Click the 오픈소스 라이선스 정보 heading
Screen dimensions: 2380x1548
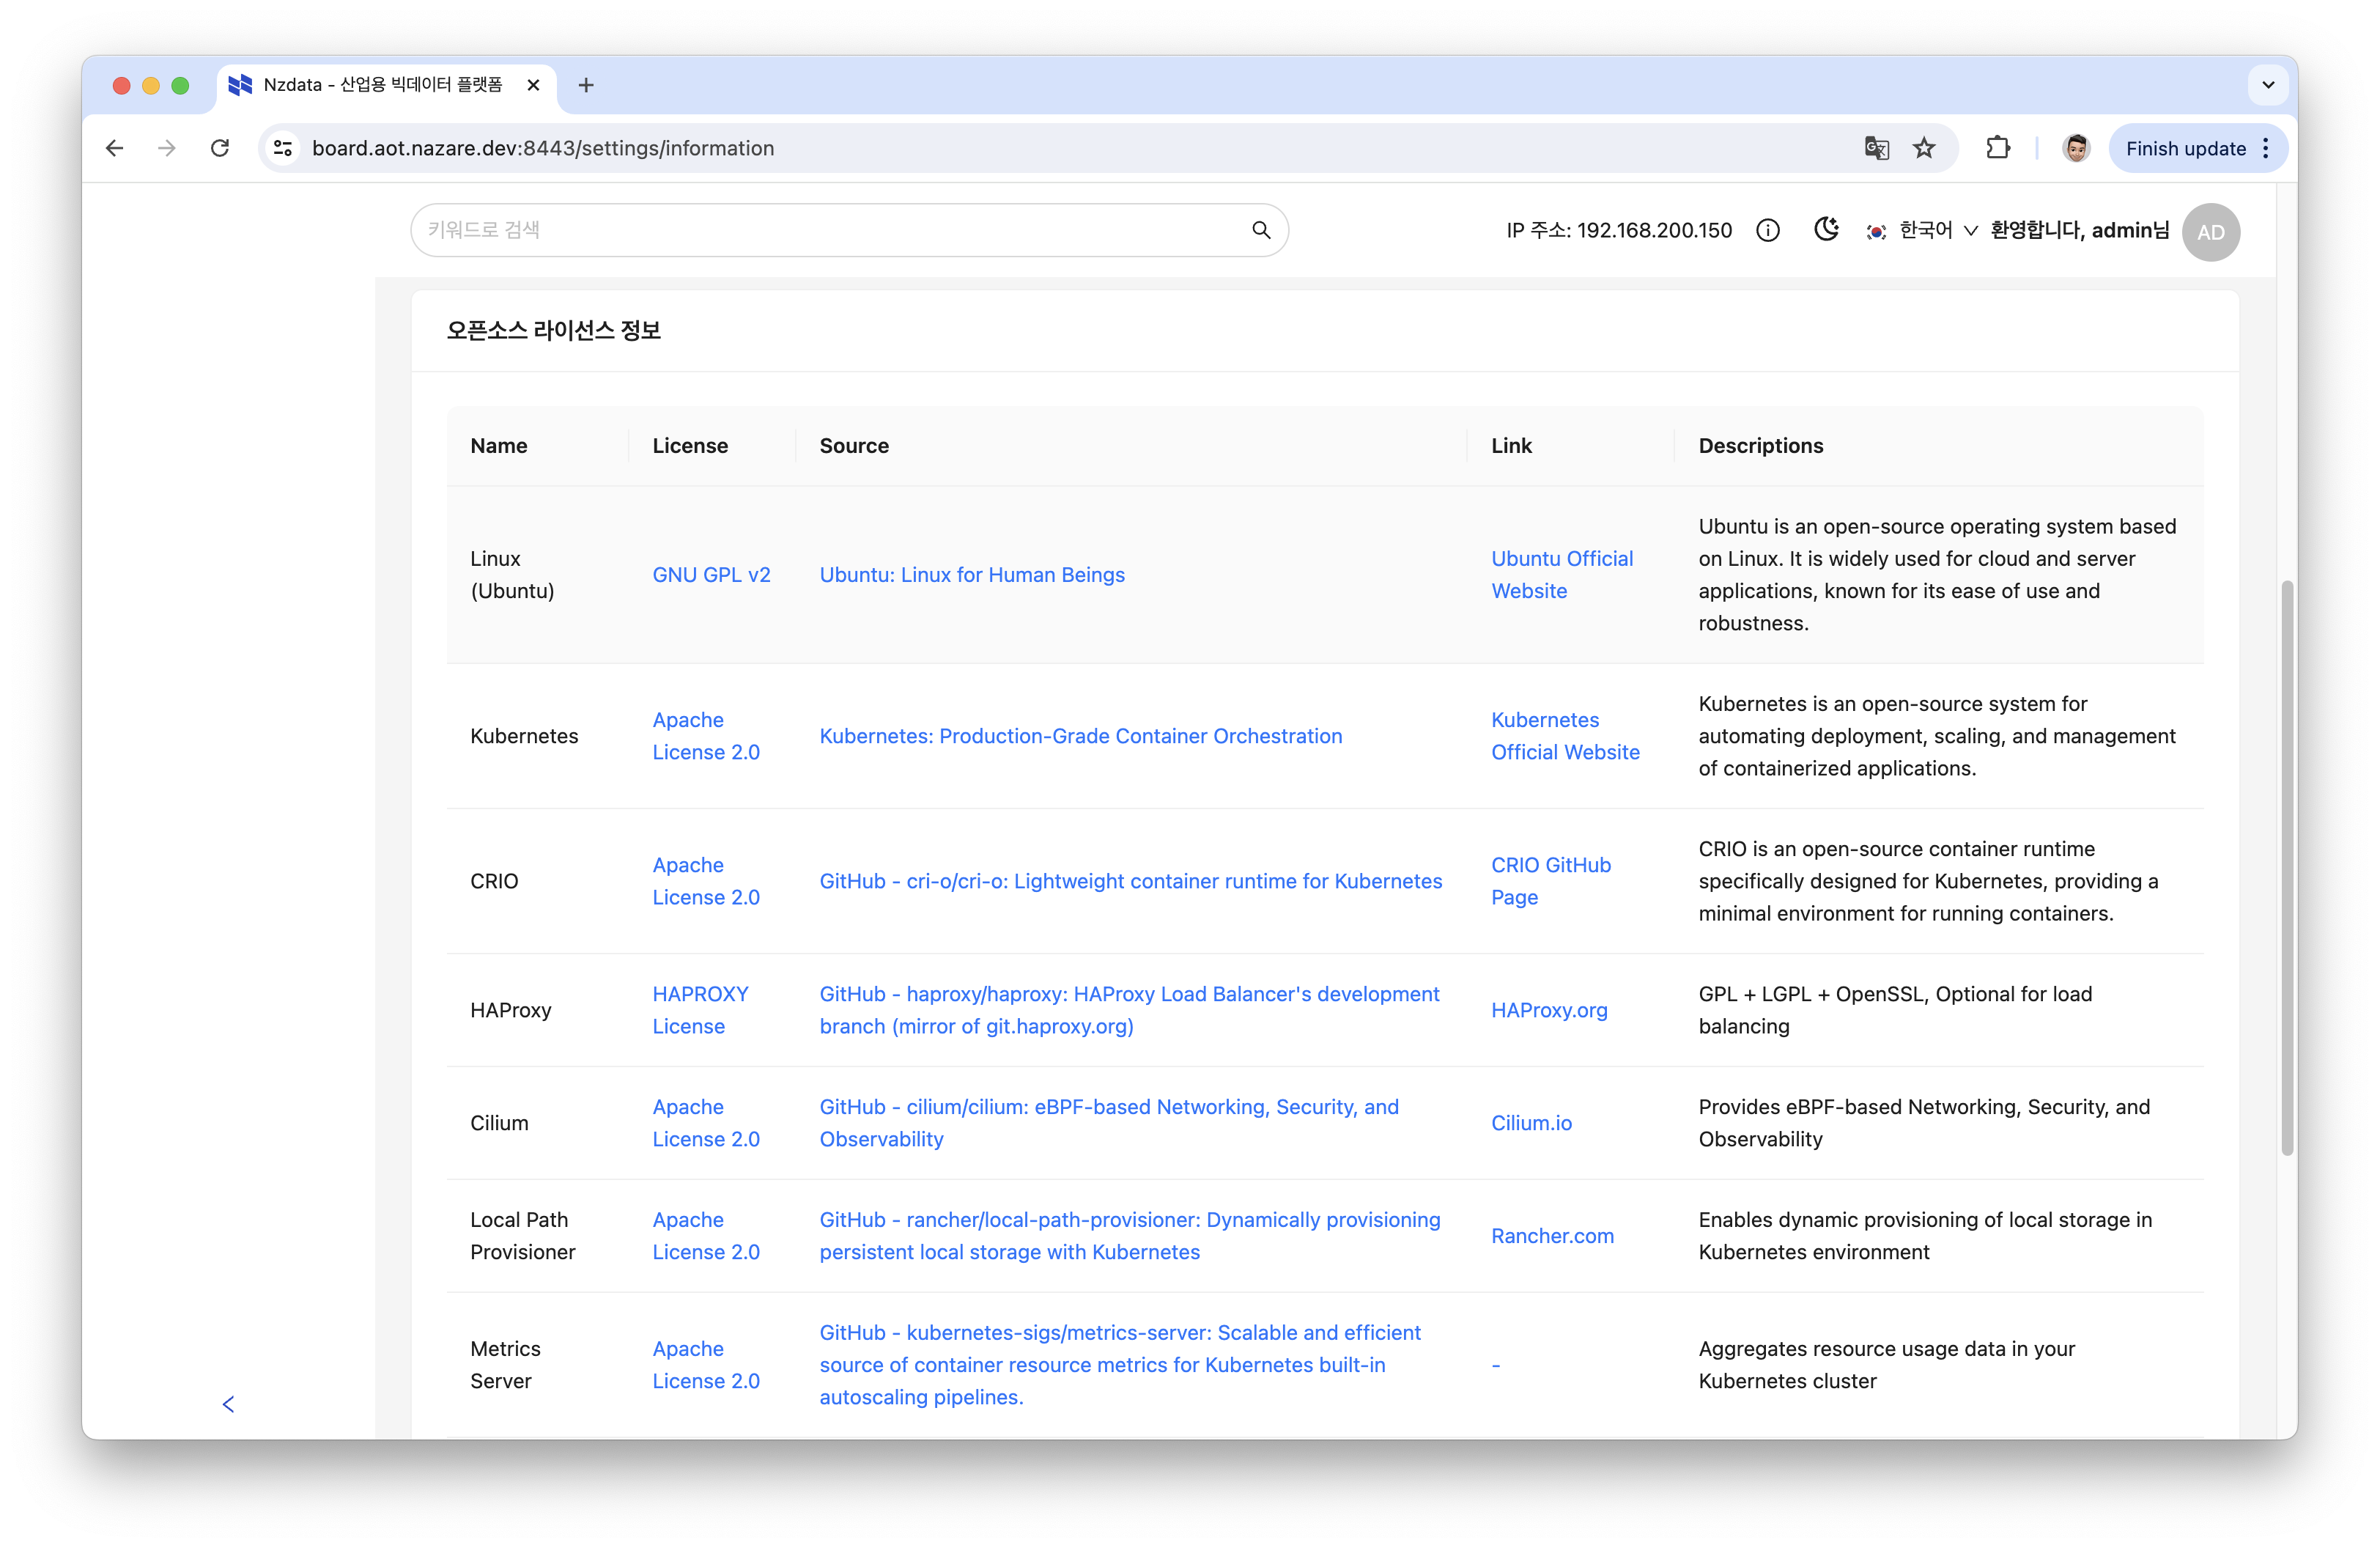[553, 330]
